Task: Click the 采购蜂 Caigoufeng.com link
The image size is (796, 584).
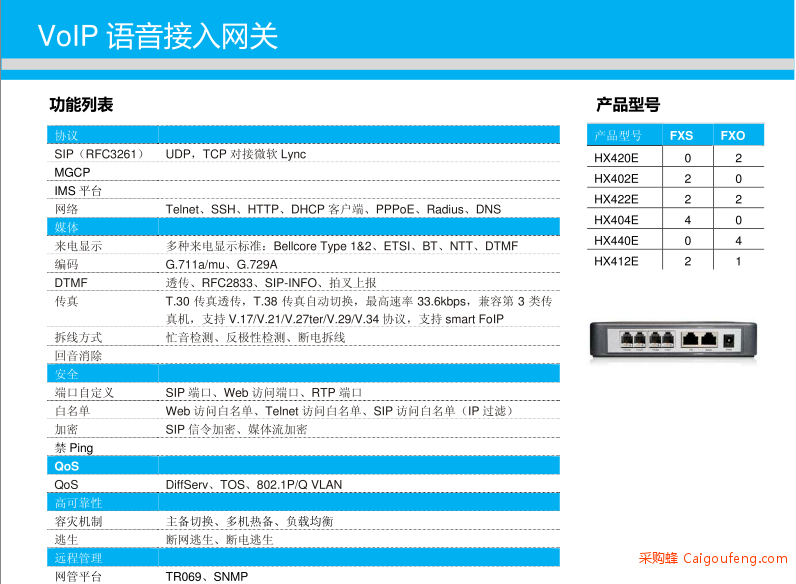Action: coord(713,559)
